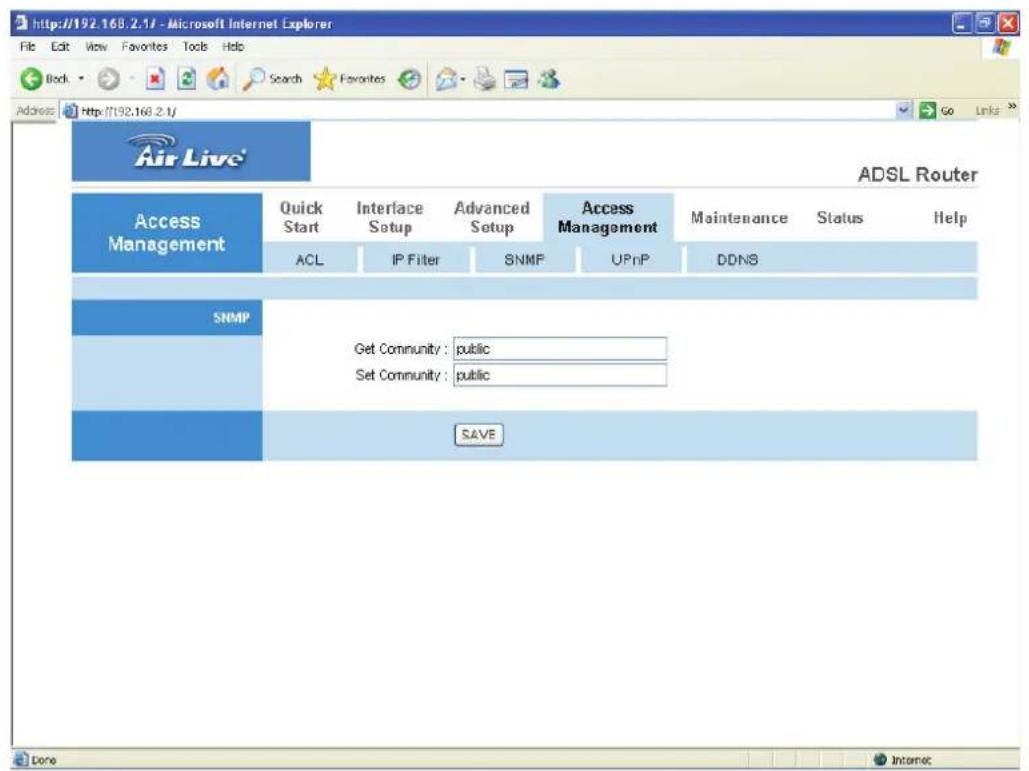Select the Access Management tab
Image resolution: width=1029 pixels, height=771 pixels.
point(608,217)
